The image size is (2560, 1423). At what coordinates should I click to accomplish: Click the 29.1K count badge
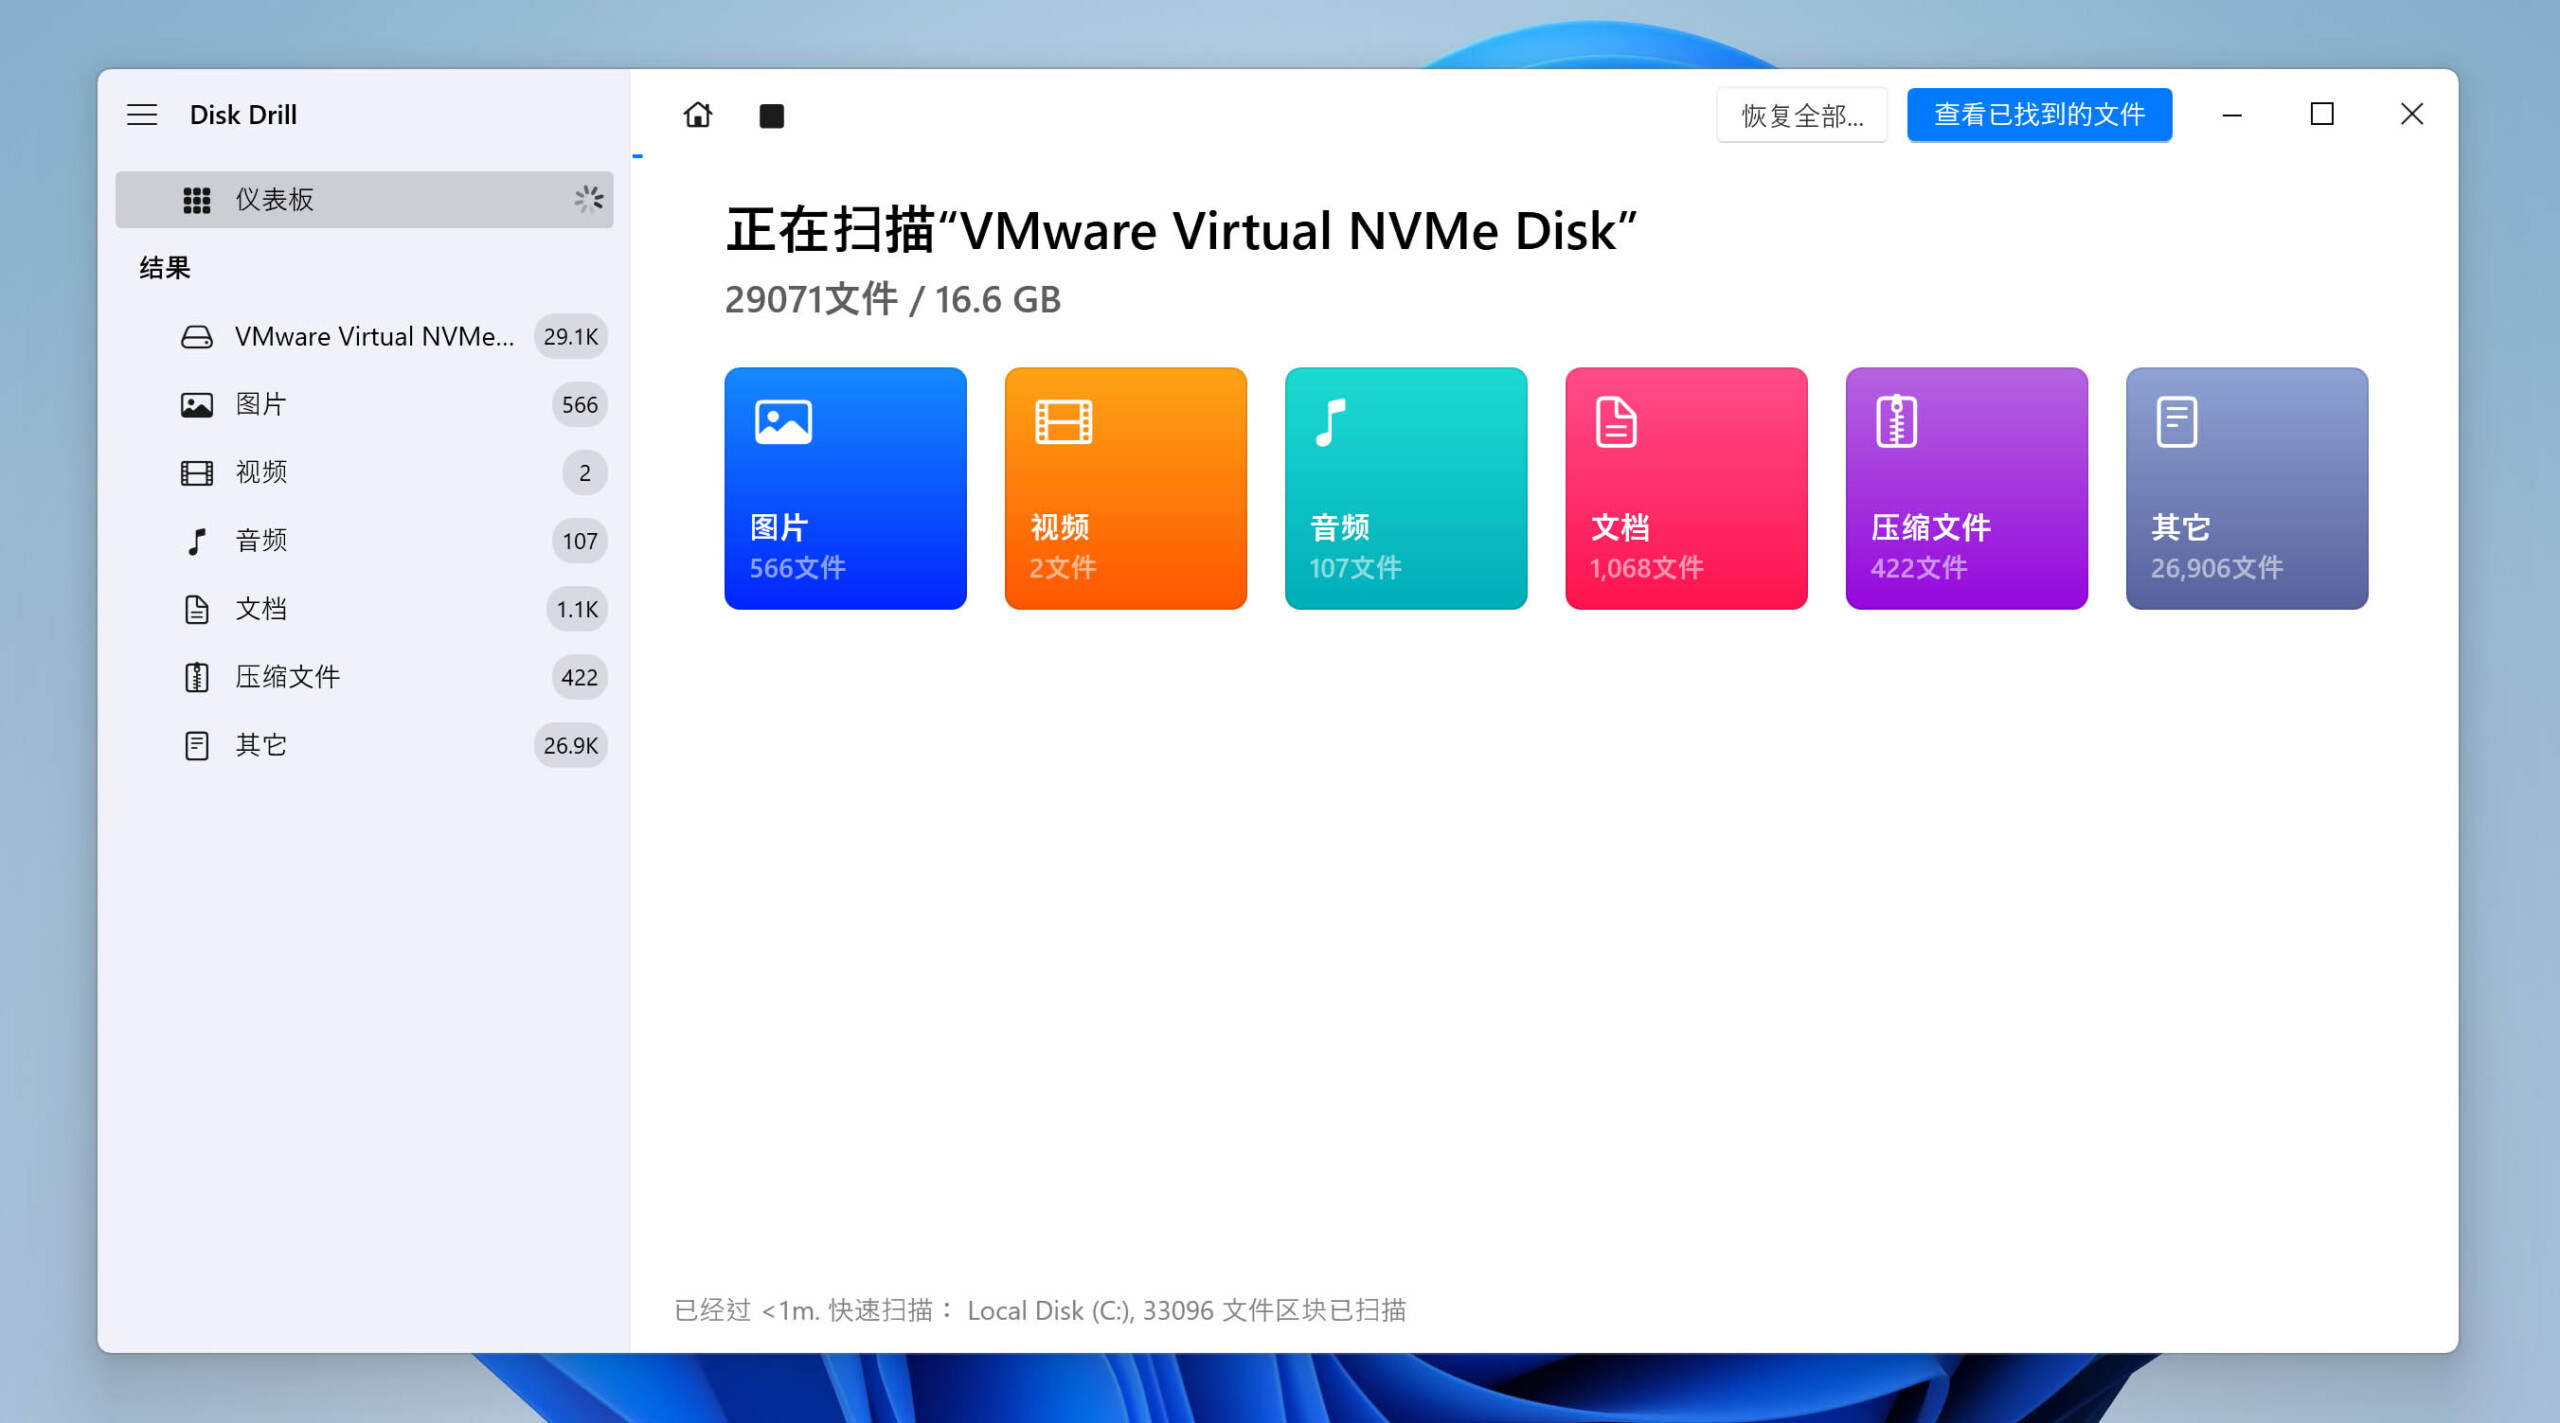point(571,337)
